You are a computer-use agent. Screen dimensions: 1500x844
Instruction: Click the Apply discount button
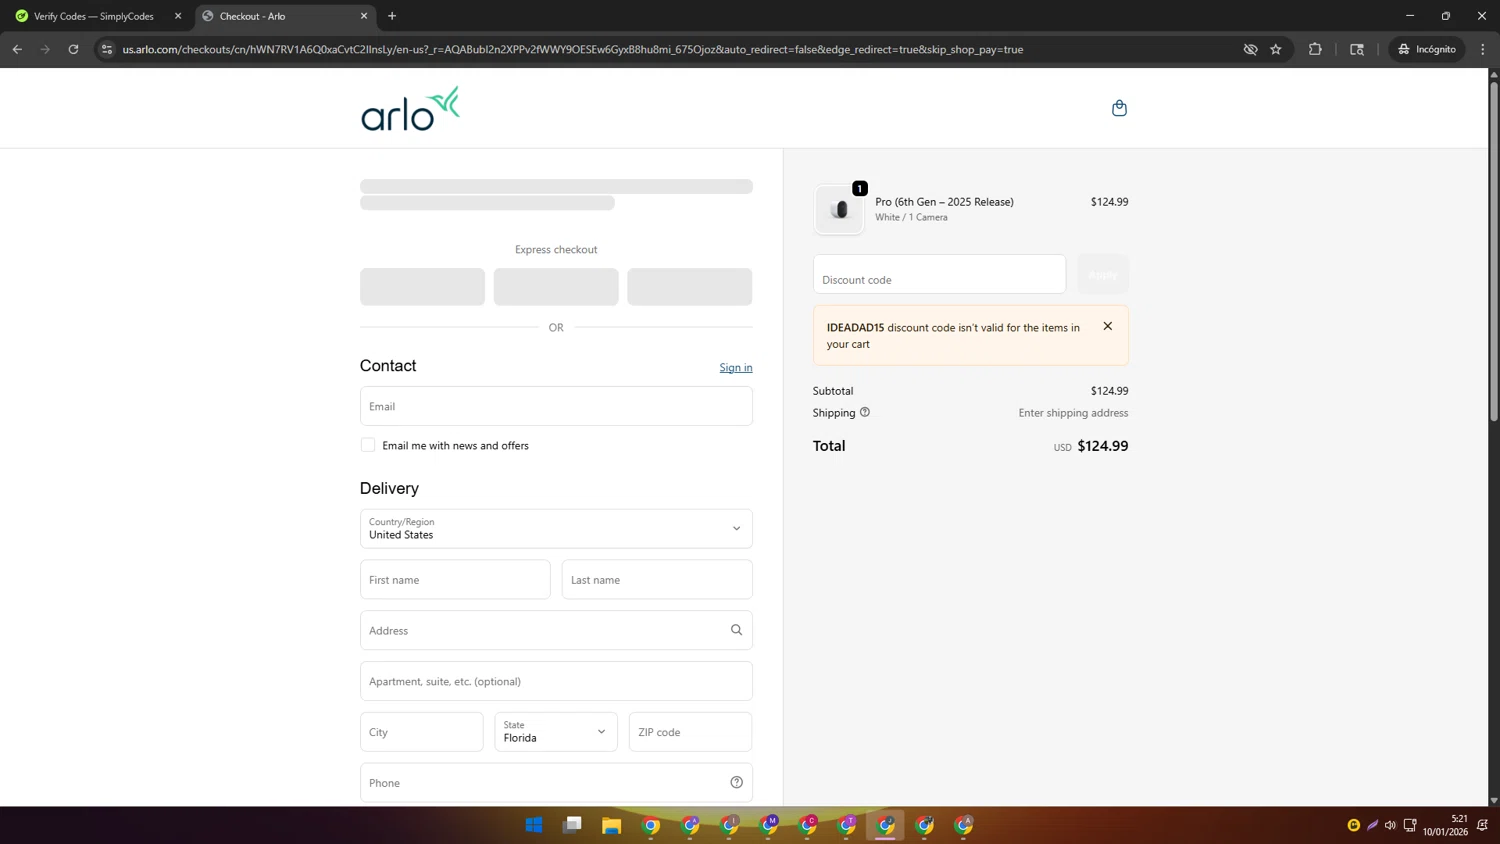click(1103, 274)
